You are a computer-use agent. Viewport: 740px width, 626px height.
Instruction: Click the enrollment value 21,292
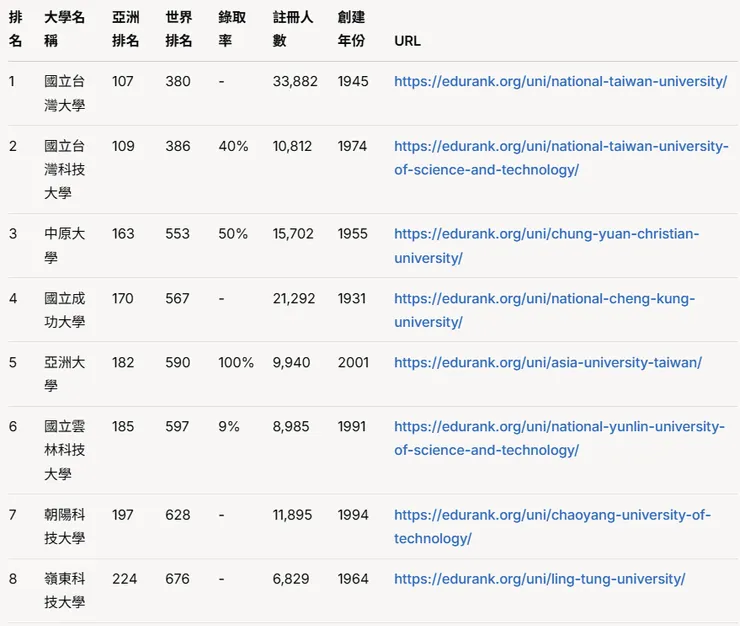coord(294,298)
